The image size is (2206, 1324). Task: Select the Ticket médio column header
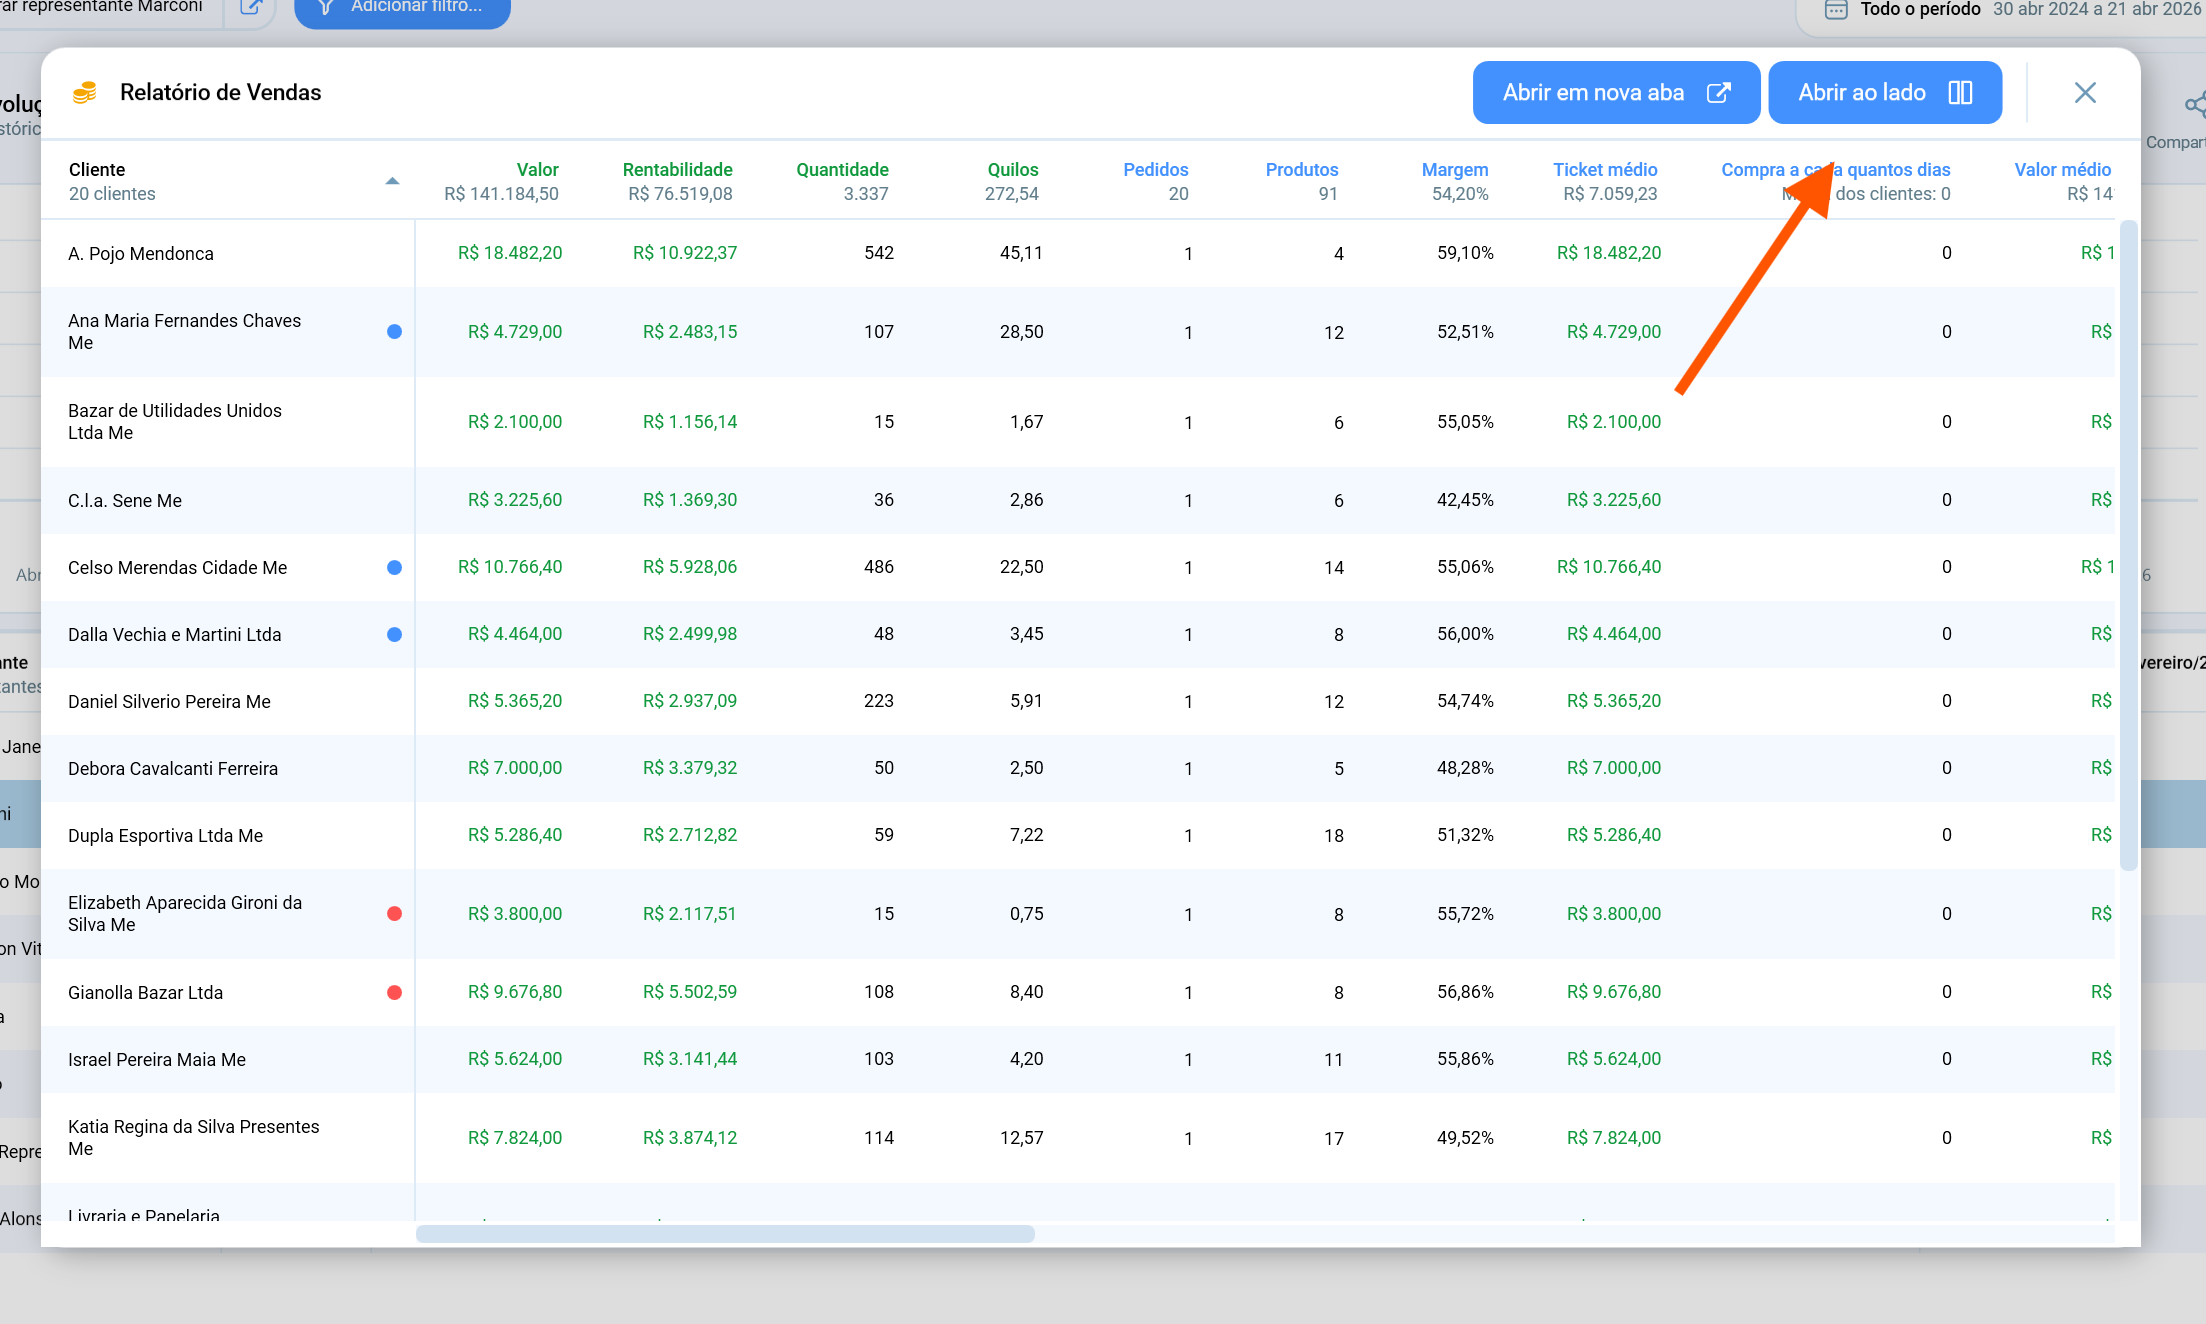[x=1605, y=170]
